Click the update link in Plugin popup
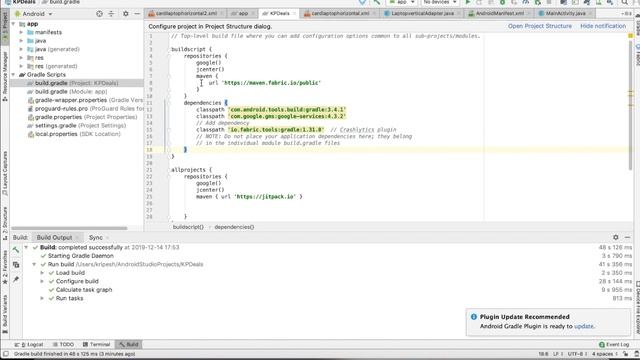The height and width of the screenshot is (360, 640). coord(584,326)
